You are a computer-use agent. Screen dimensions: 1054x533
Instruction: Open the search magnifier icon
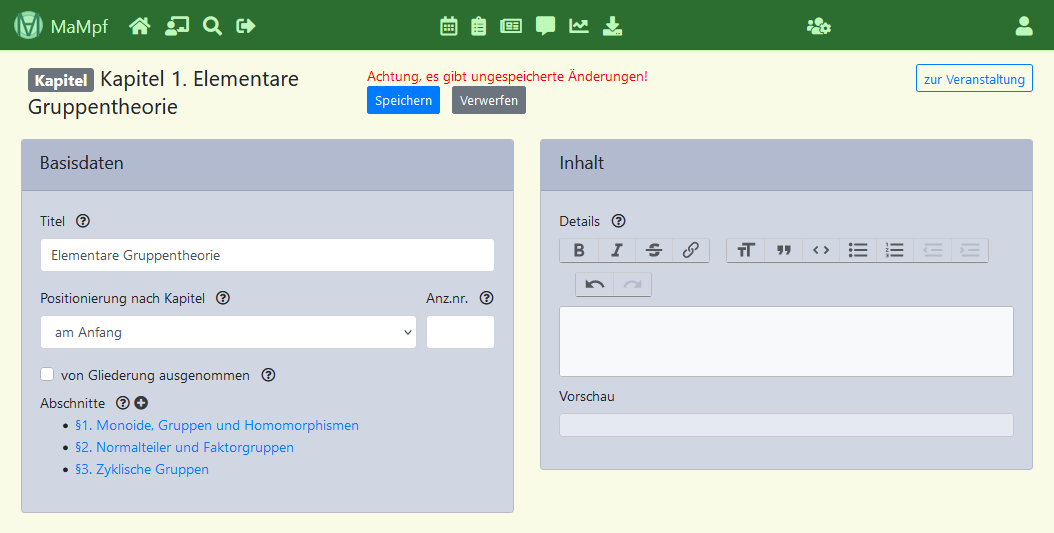click(212, 26)
